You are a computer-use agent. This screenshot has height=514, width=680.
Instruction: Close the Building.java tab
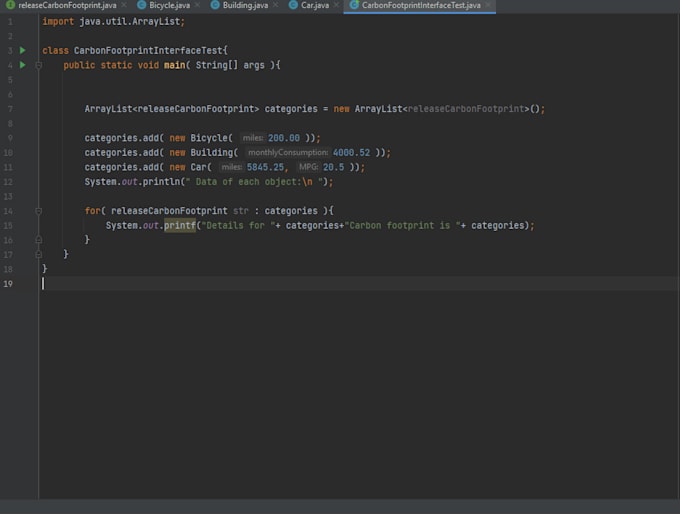coord(275,5)
